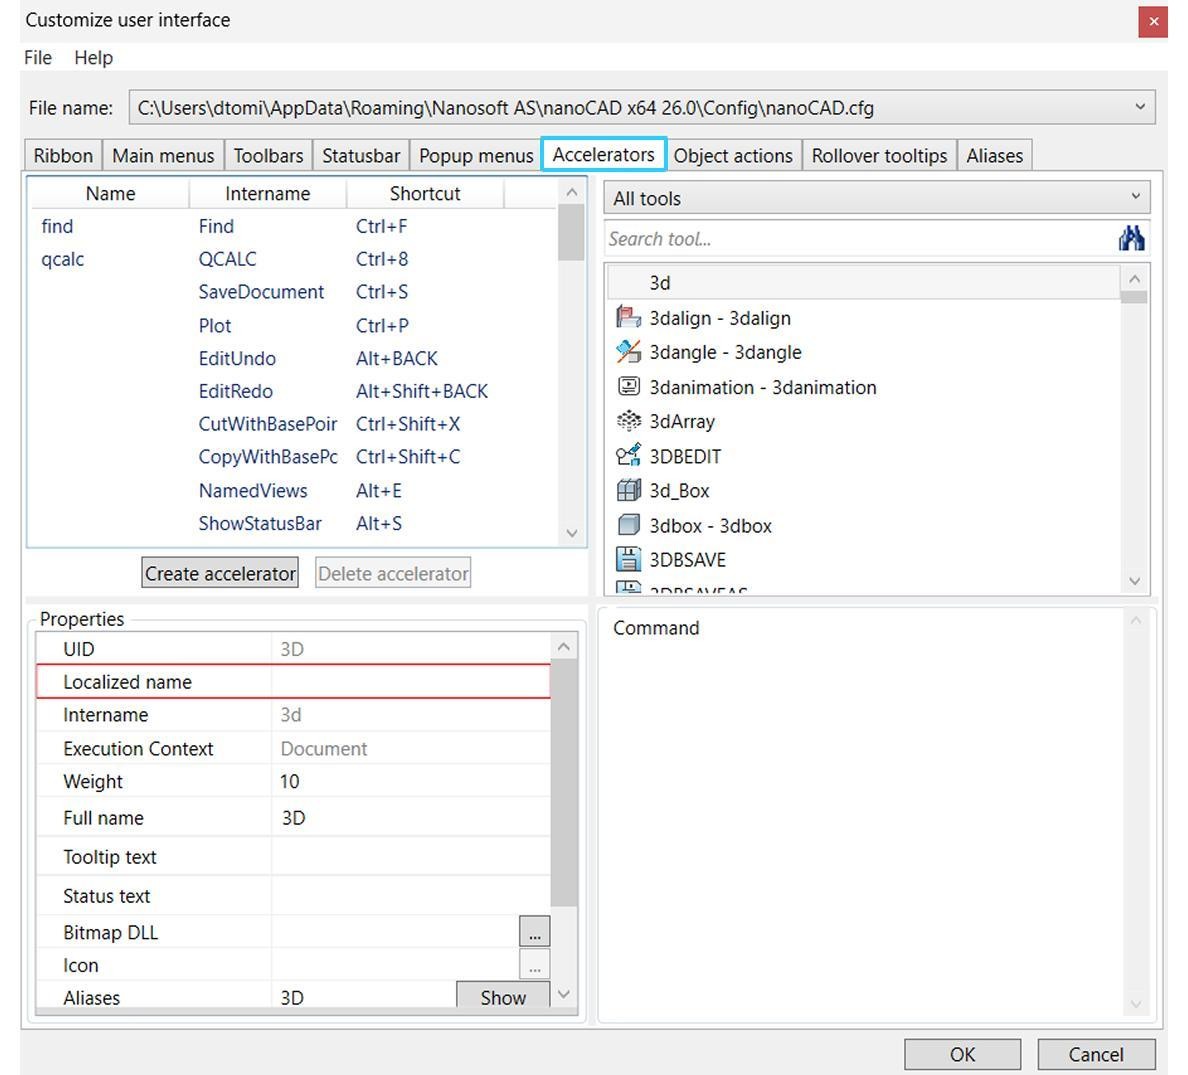Screen dimensions: 1188x1075
Task: Open the Popup menus tab
Action: (476, 155)
